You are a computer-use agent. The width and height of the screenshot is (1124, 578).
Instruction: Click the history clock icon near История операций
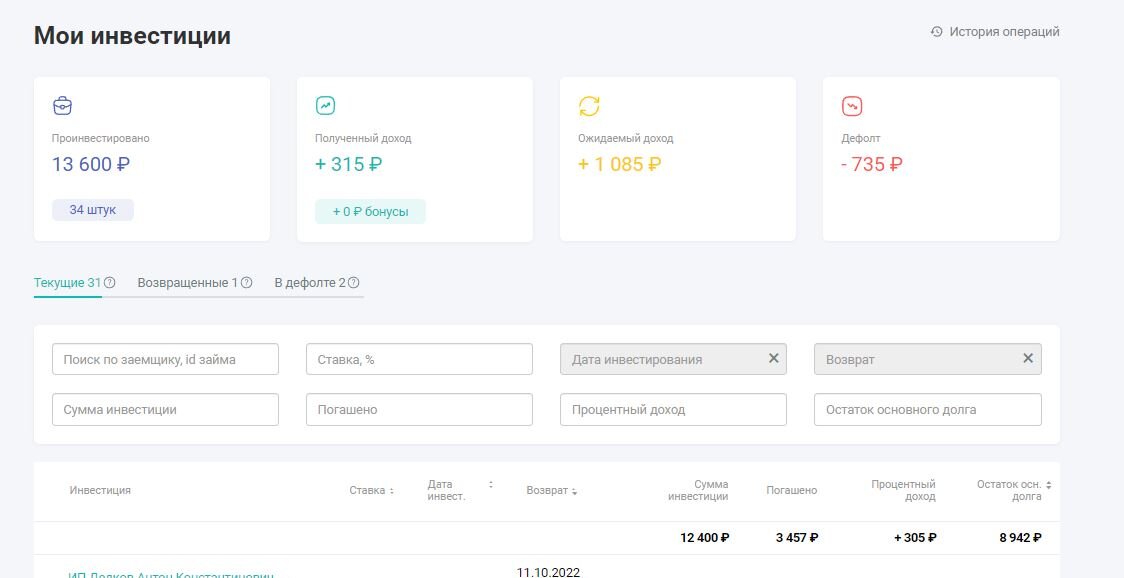(936, 32)
